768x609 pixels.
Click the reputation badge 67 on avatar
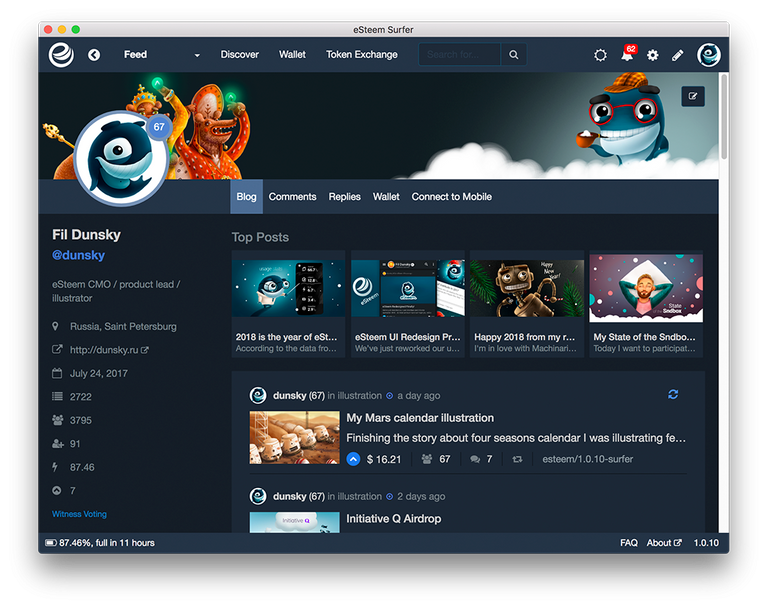tap(159, 127)
